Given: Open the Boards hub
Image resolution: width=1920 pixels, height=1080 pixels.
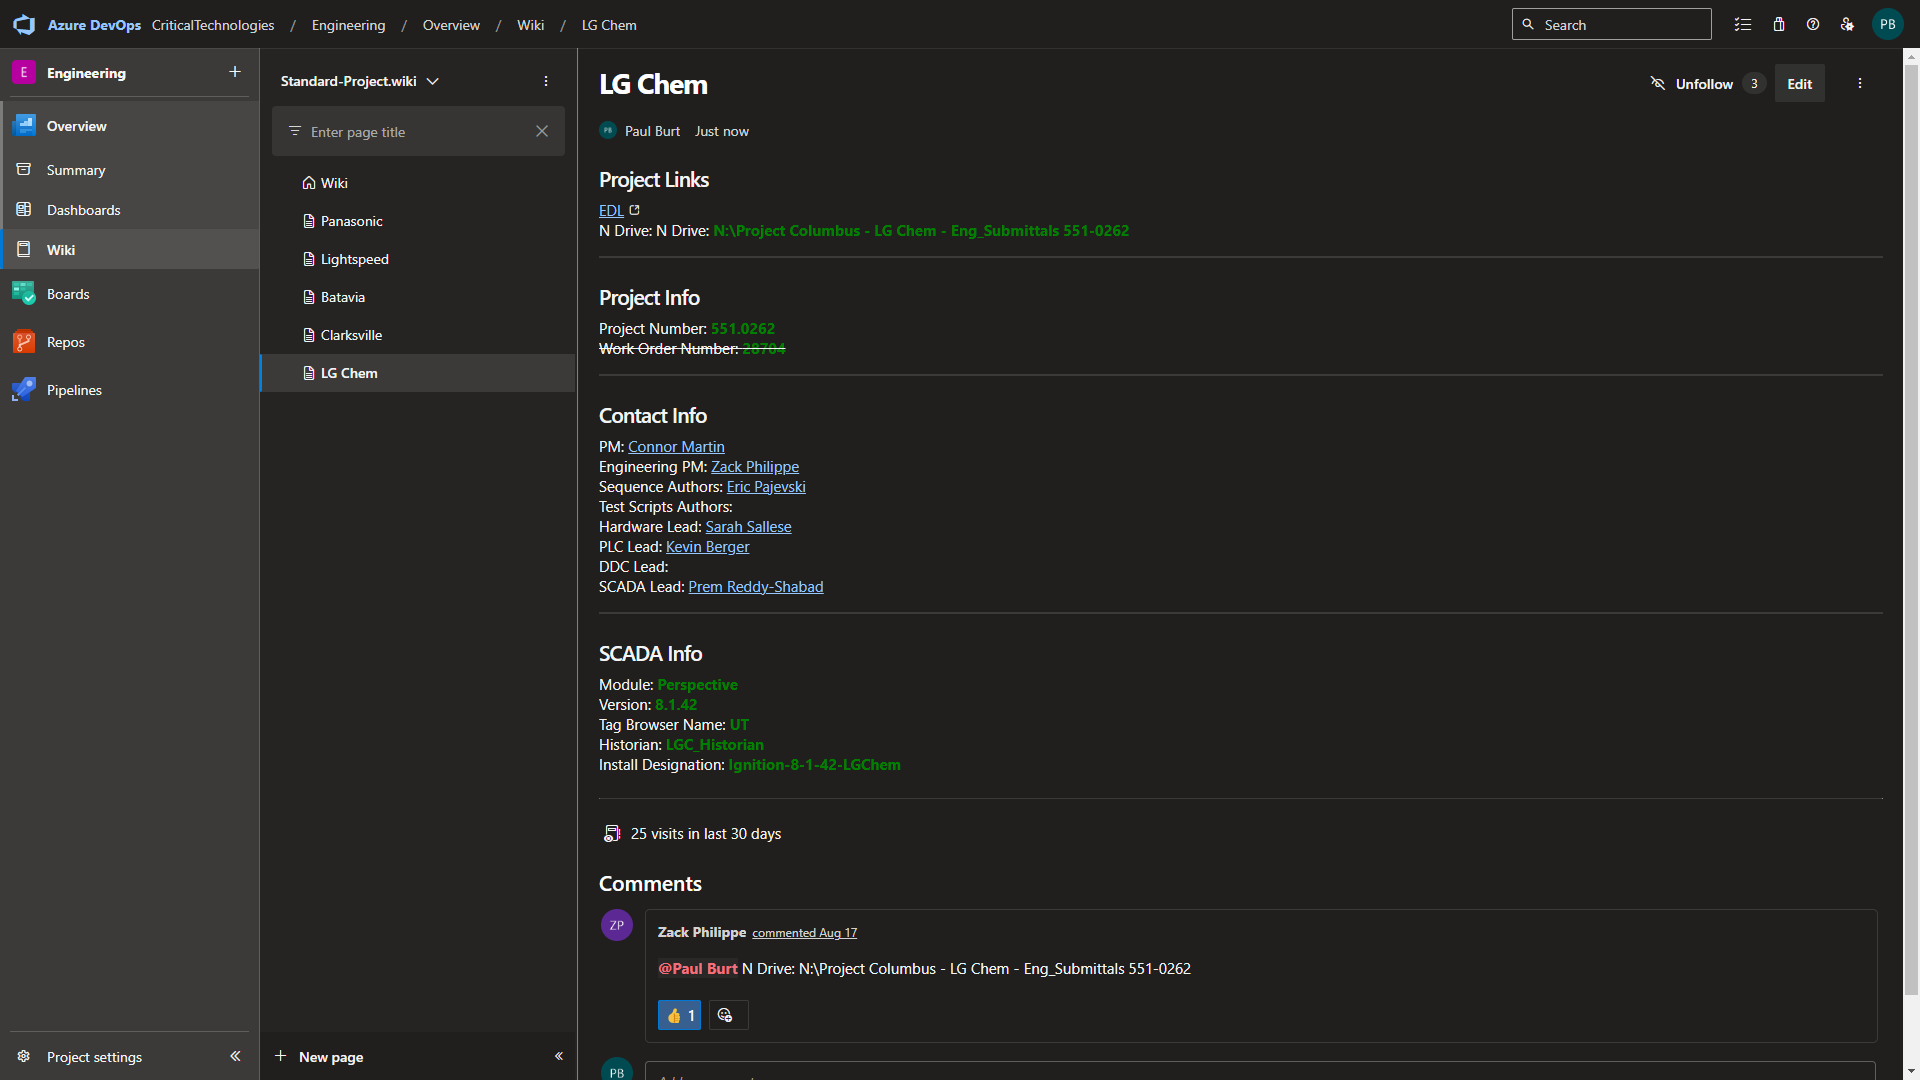Looking at the screenshot, I should 68,294.
